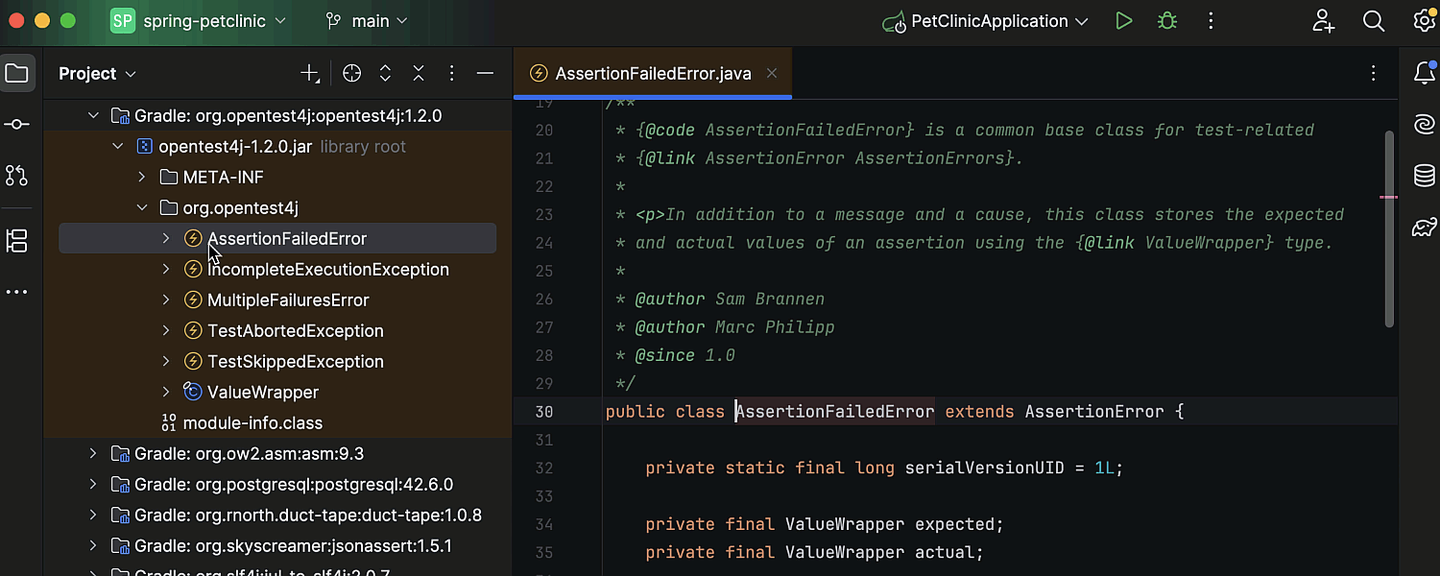This screenshot has width=1440, height=576.
Task: Expand the AssertionFailedError tree node
Action: tap(166, 238)
